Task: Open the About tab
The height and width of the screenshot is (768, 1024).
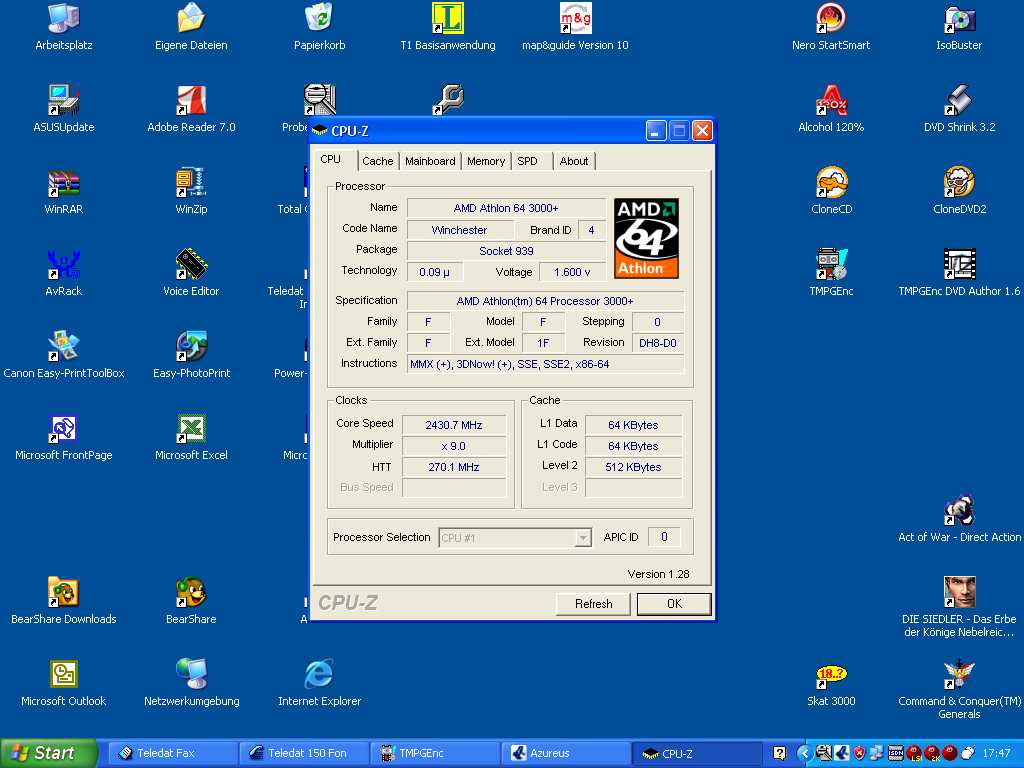Action: tap(573, 161)
